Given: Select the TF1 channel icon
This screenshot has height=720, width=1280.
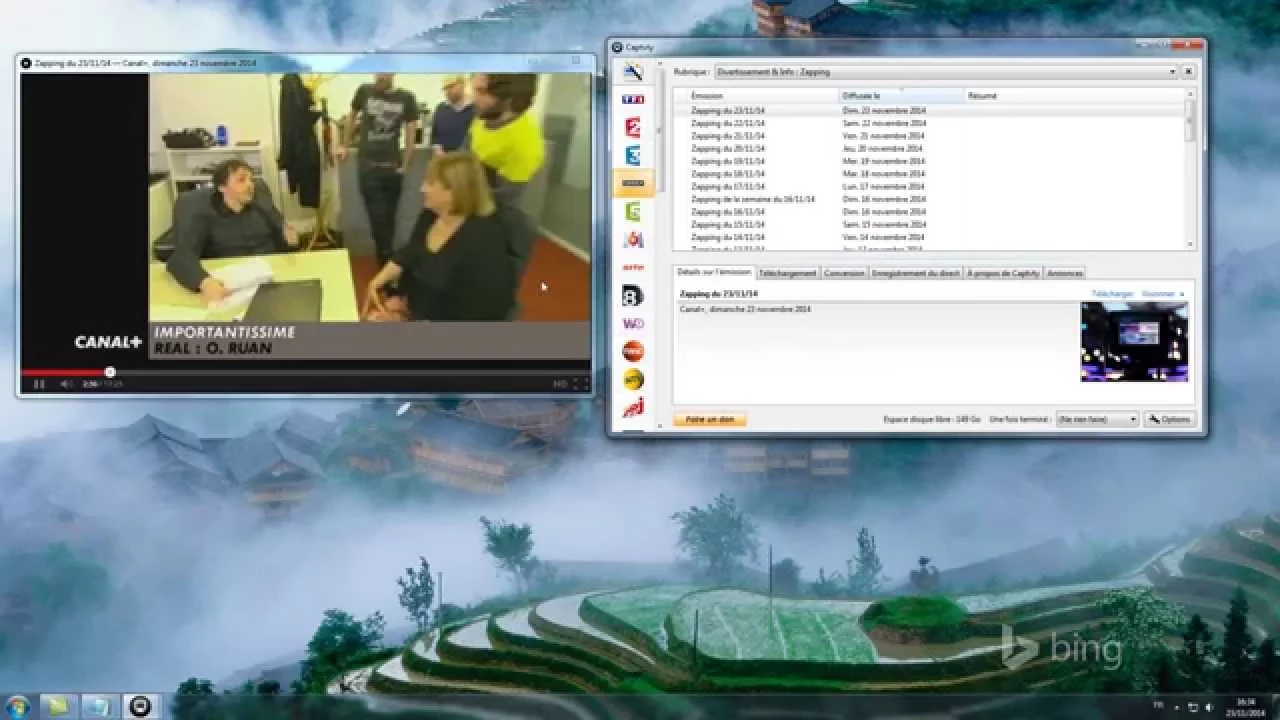Looking at the screenshot, I should [x=633, y=99].
